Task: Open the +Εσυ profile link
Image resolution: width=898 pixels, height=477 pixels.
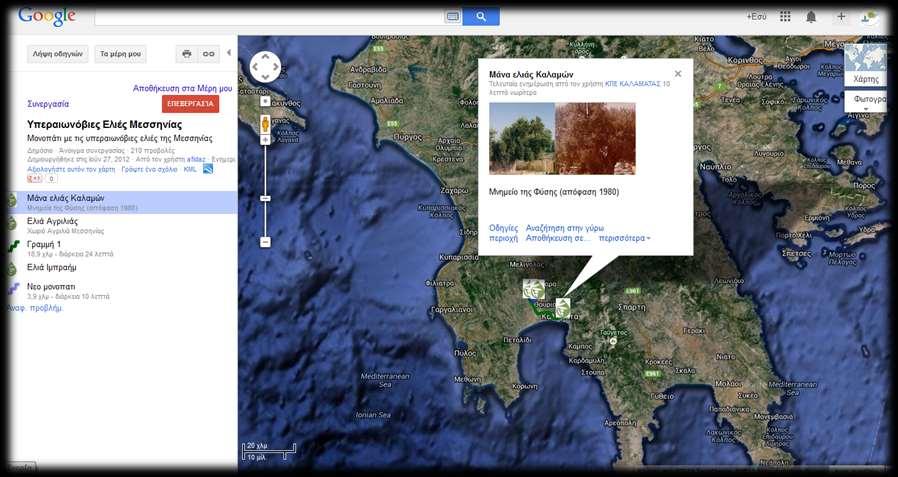Action: pyautogui.click(x=756, y=17)
